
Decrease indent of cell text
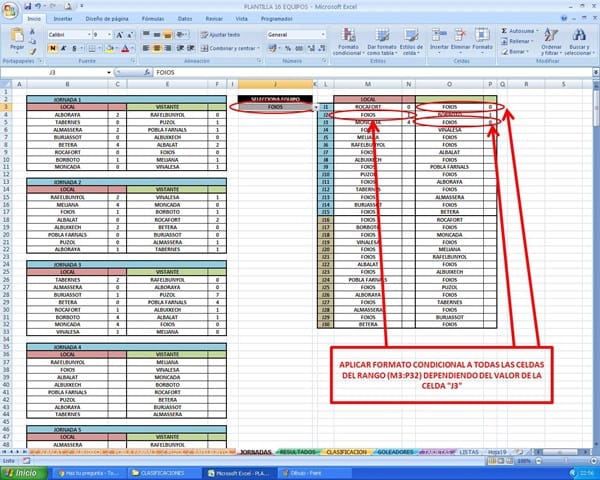point(180,48)
